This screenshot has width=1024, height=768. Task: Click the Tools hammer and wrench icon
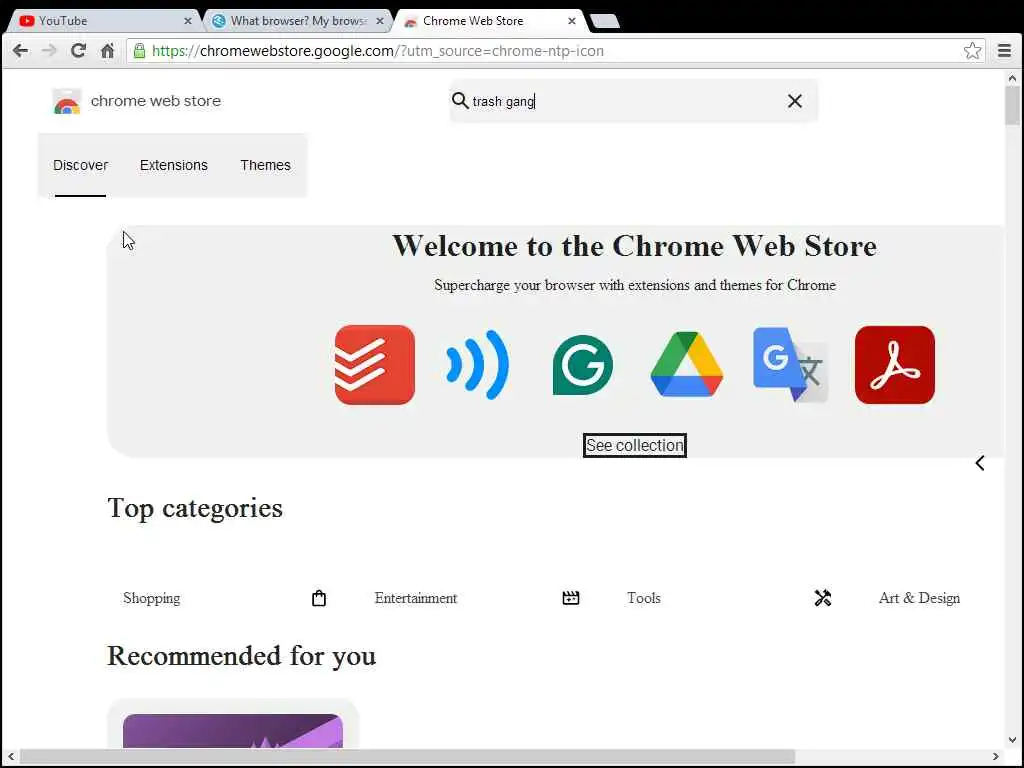(x=822, y=598)
